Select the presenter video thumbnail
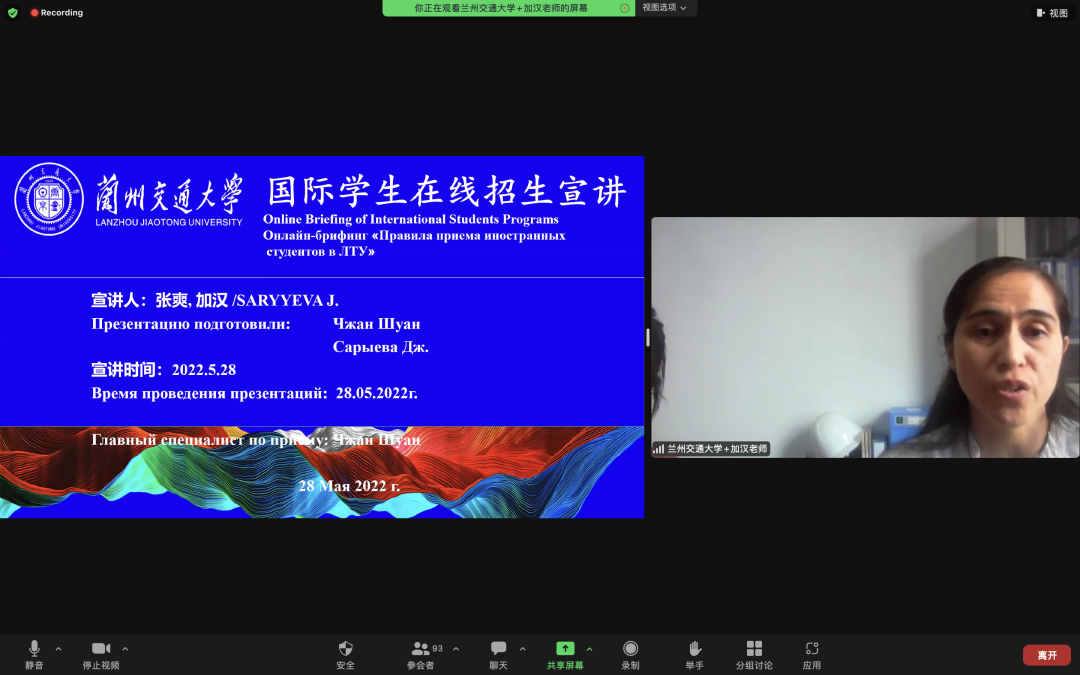1080x675 pixels. (x=865, y=338)
